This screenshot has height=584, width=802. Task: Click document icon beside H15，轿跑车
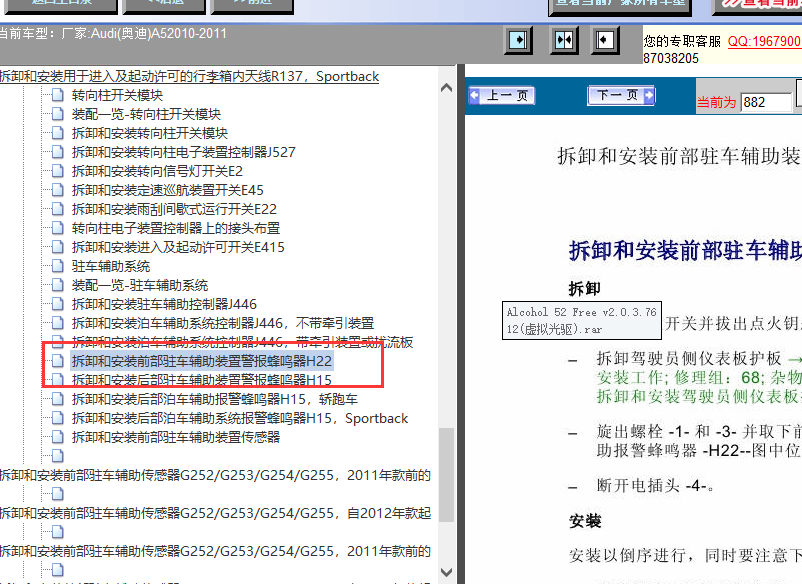(58, 399)
